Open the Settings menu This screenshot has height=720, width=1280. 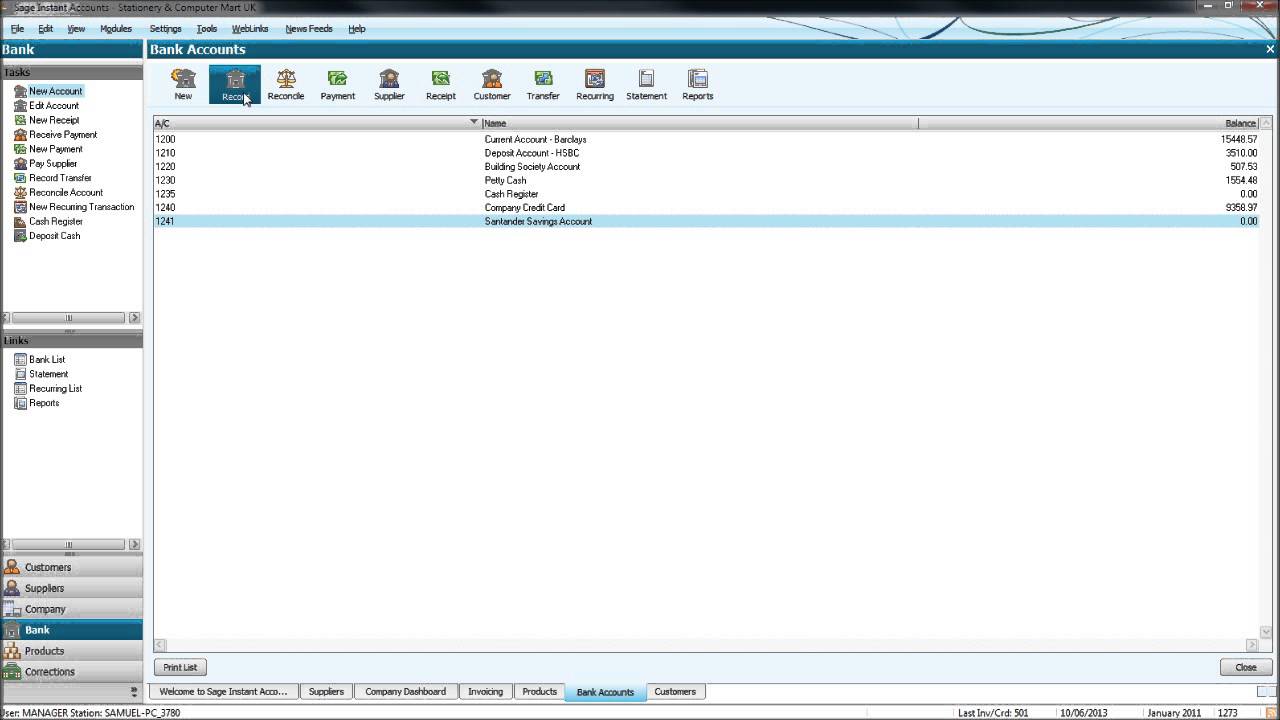(165, 29)
